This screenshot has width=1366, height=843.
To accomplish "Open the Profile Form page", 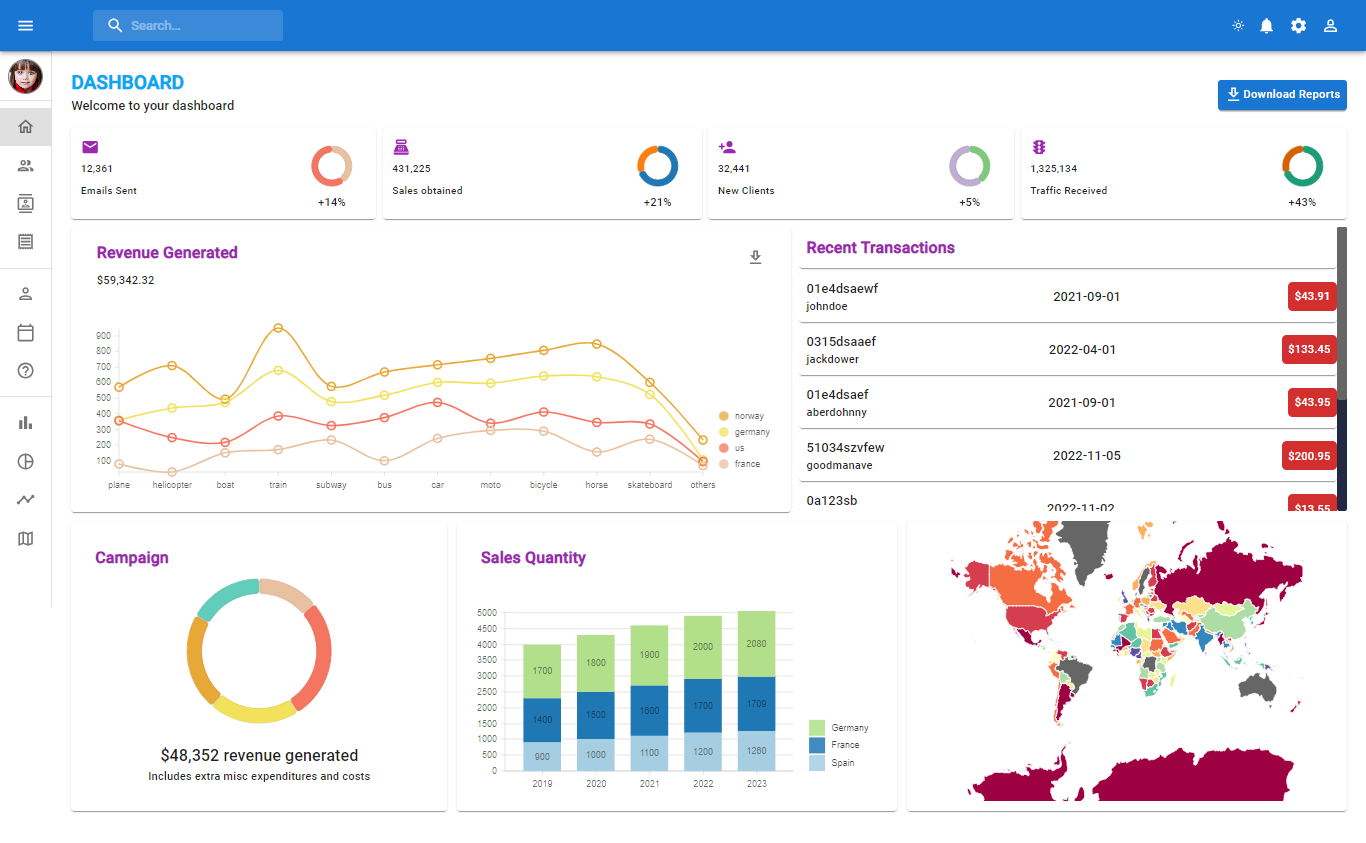I will pos(25,293).
